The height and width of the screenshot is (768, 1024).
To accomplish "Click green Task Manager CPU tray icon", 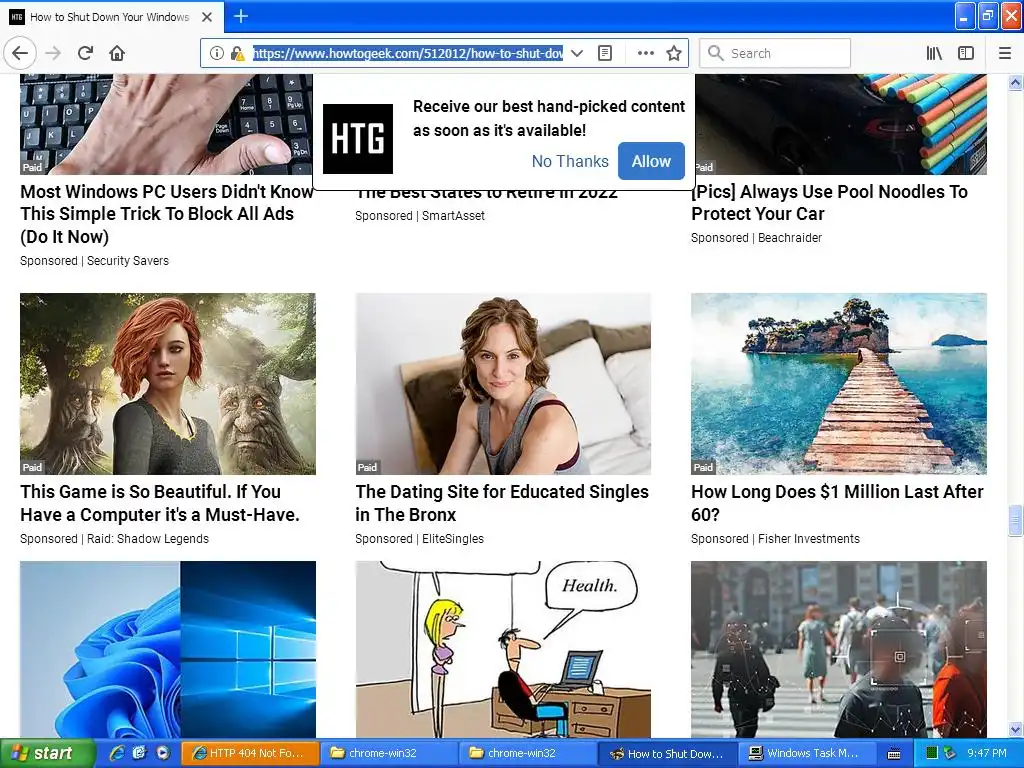I will (932, 754).
